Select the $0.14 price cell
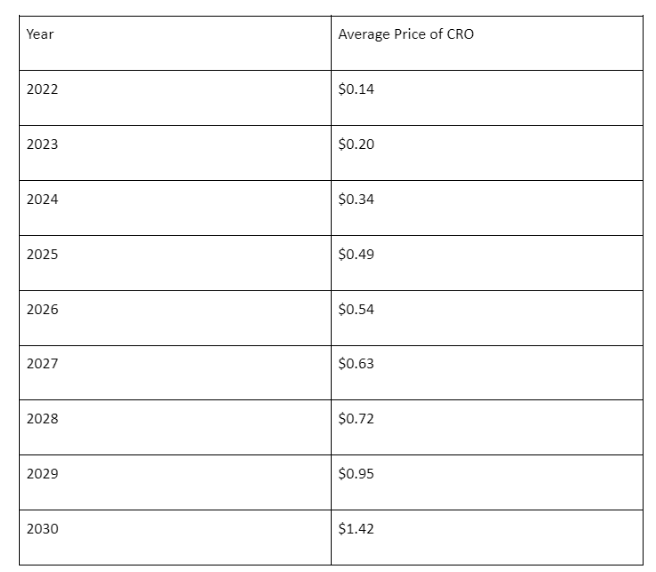 [356, 89]
